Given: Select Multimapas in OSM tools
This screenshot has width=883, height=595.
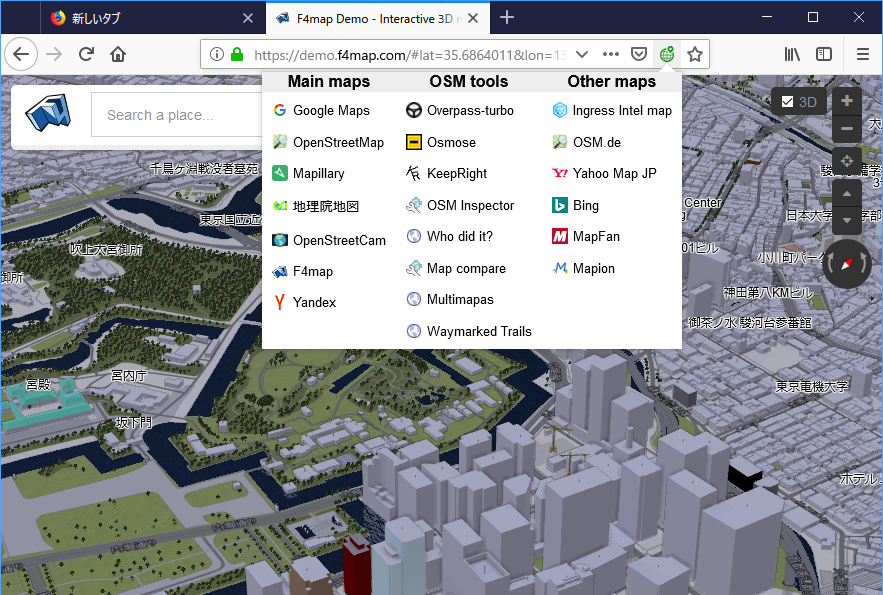Looking at the screenshot, I should click(x=449, y=299).
